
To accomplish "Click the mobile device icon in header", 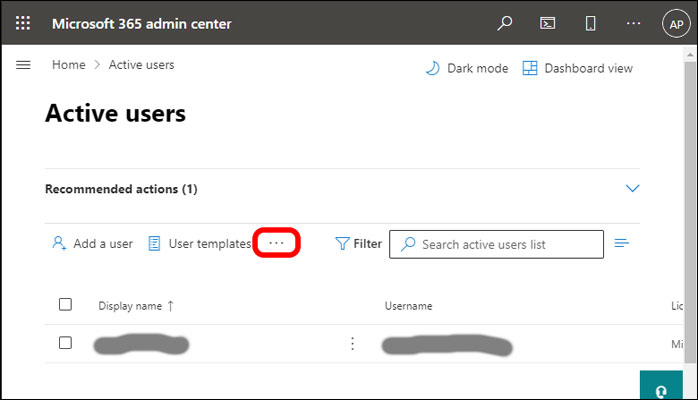I will coord(590,23).
